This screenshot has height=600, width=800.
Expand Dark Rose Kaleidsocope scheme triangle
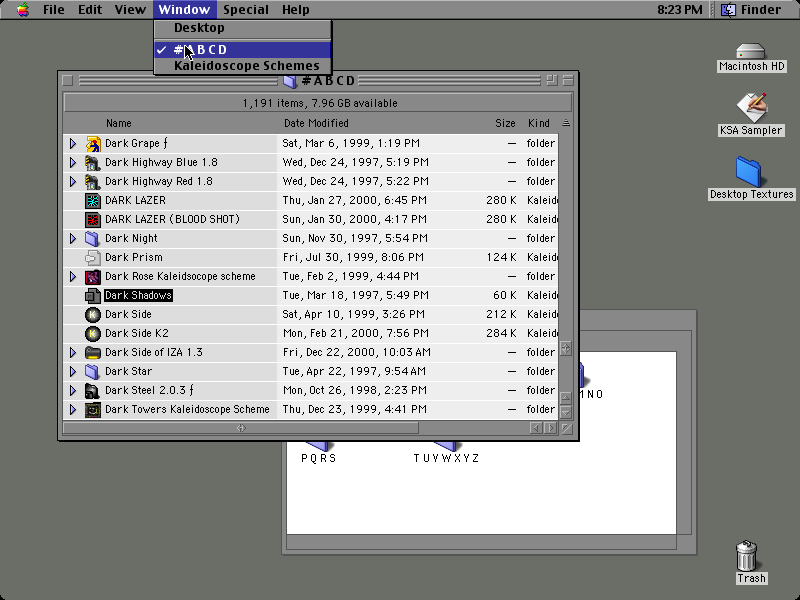72,277
